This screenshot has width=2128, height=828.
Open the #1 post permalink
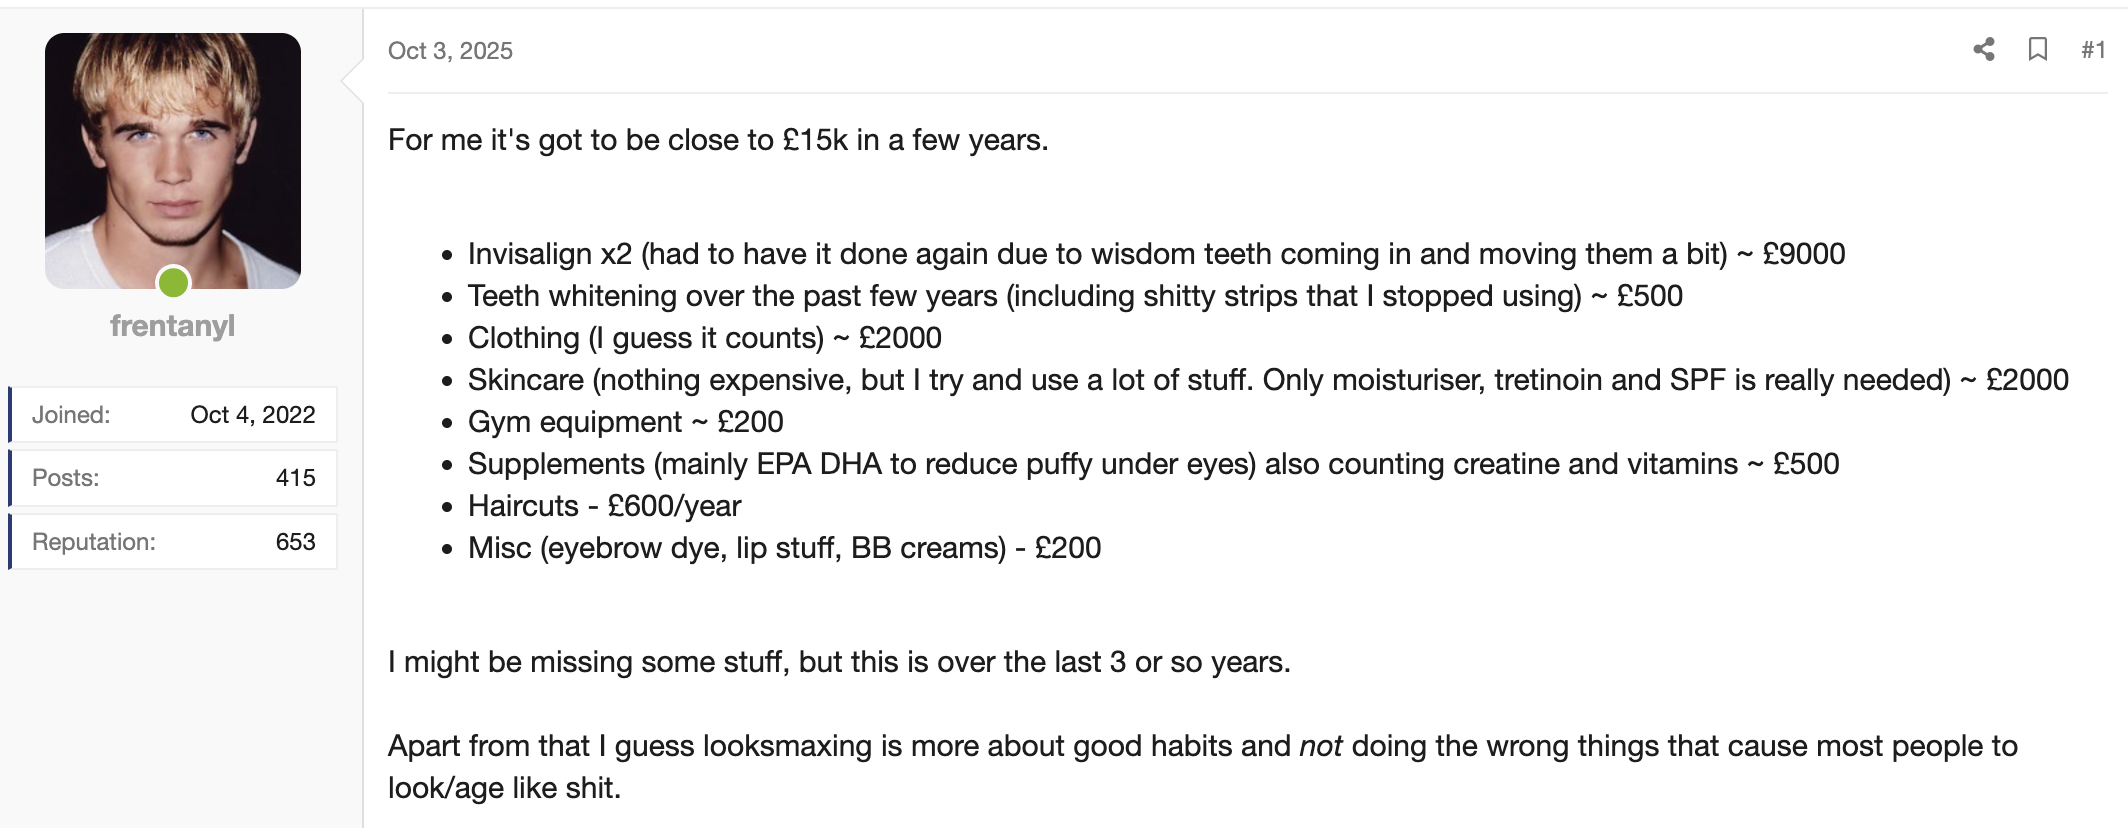click(2093, 50)
